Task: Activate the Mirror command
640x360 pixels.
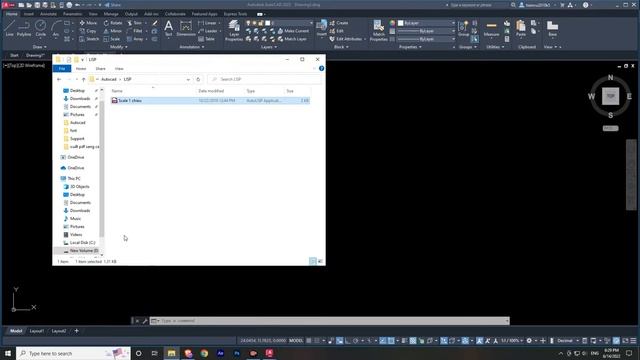Action: coord(113,31)
